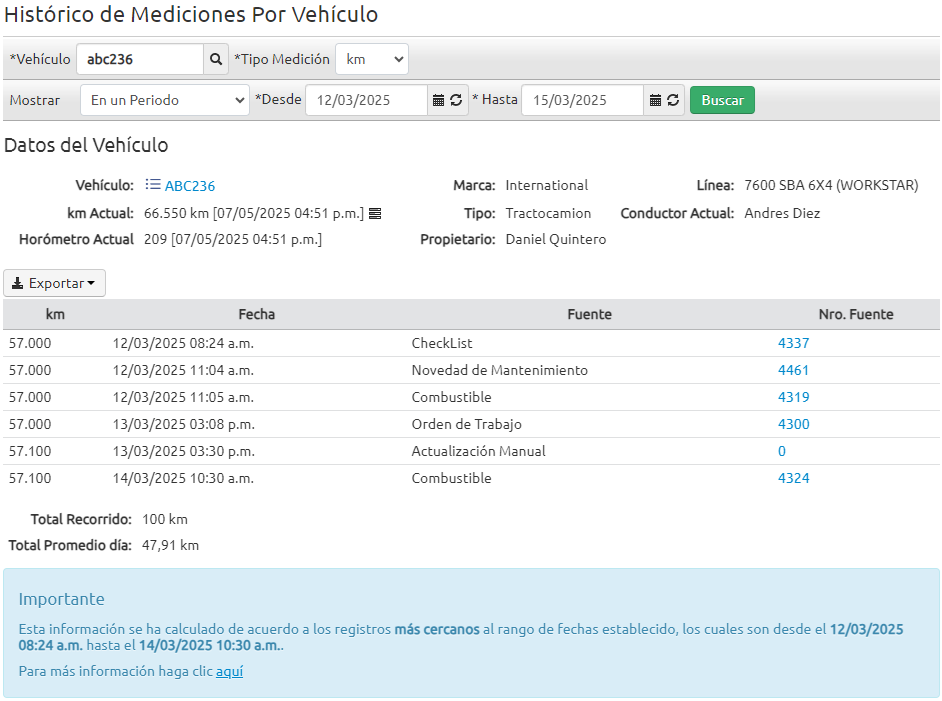Open the calendar icon for Desde date
The image size is (942, 701).
438,100
